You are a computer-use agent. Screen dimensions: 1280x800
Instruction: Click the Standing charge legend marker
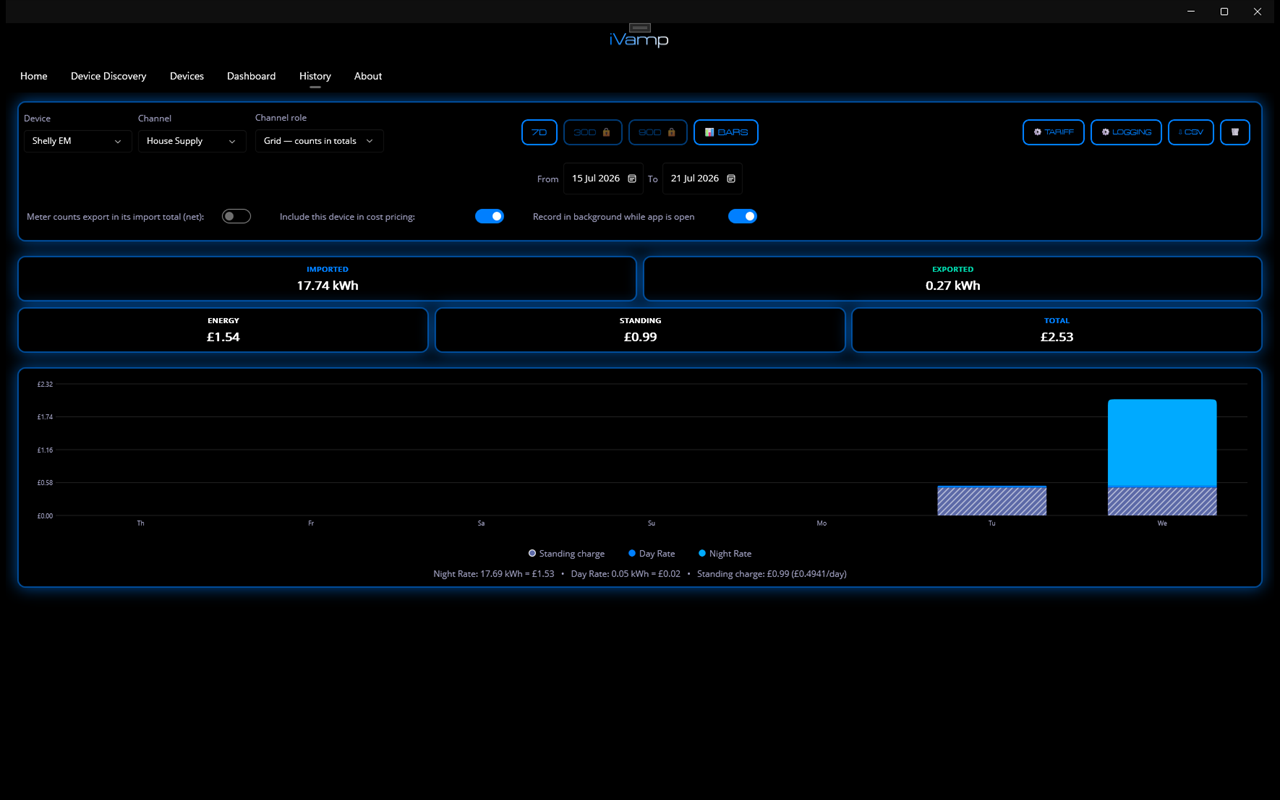point(532,553)
